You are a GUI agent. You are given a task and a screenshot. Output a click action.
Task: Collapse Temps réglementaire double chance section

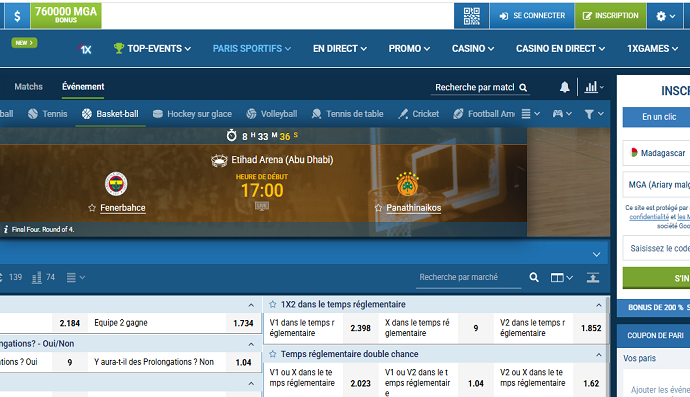pyautogui.click(x=598, y=354)
